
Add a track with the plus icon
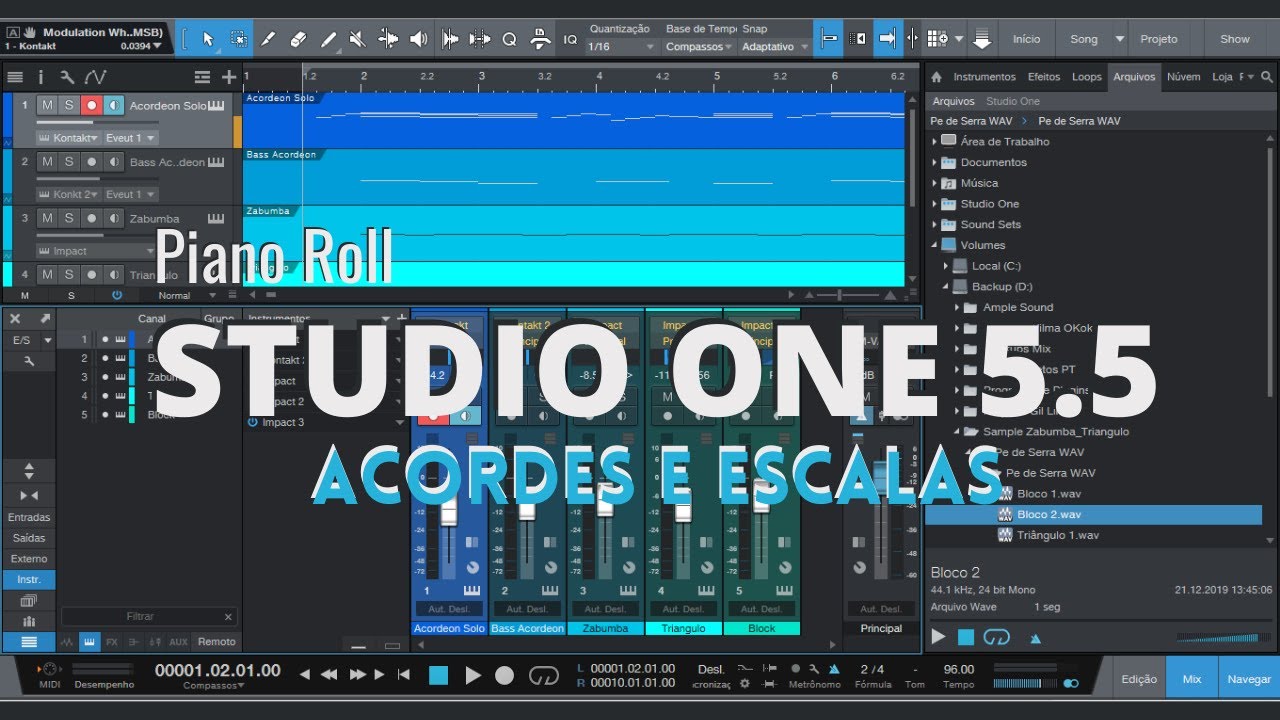[x=229, y=77]
